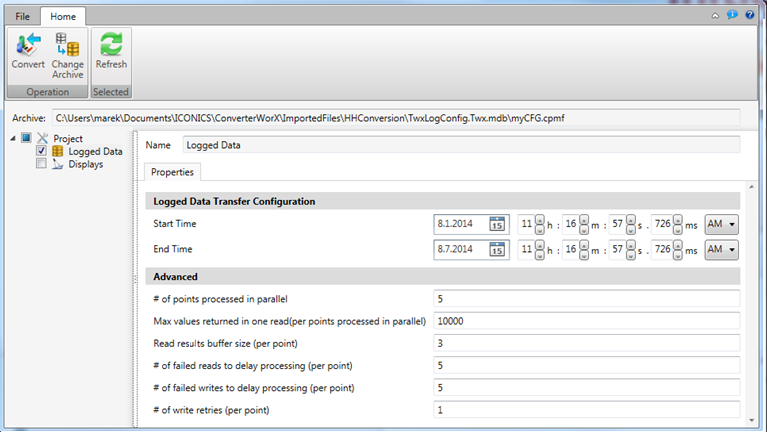The width and height of the screenshot is (767, 432).
Task: Select Logged Data in the project tree
Action: pos(95,151)
